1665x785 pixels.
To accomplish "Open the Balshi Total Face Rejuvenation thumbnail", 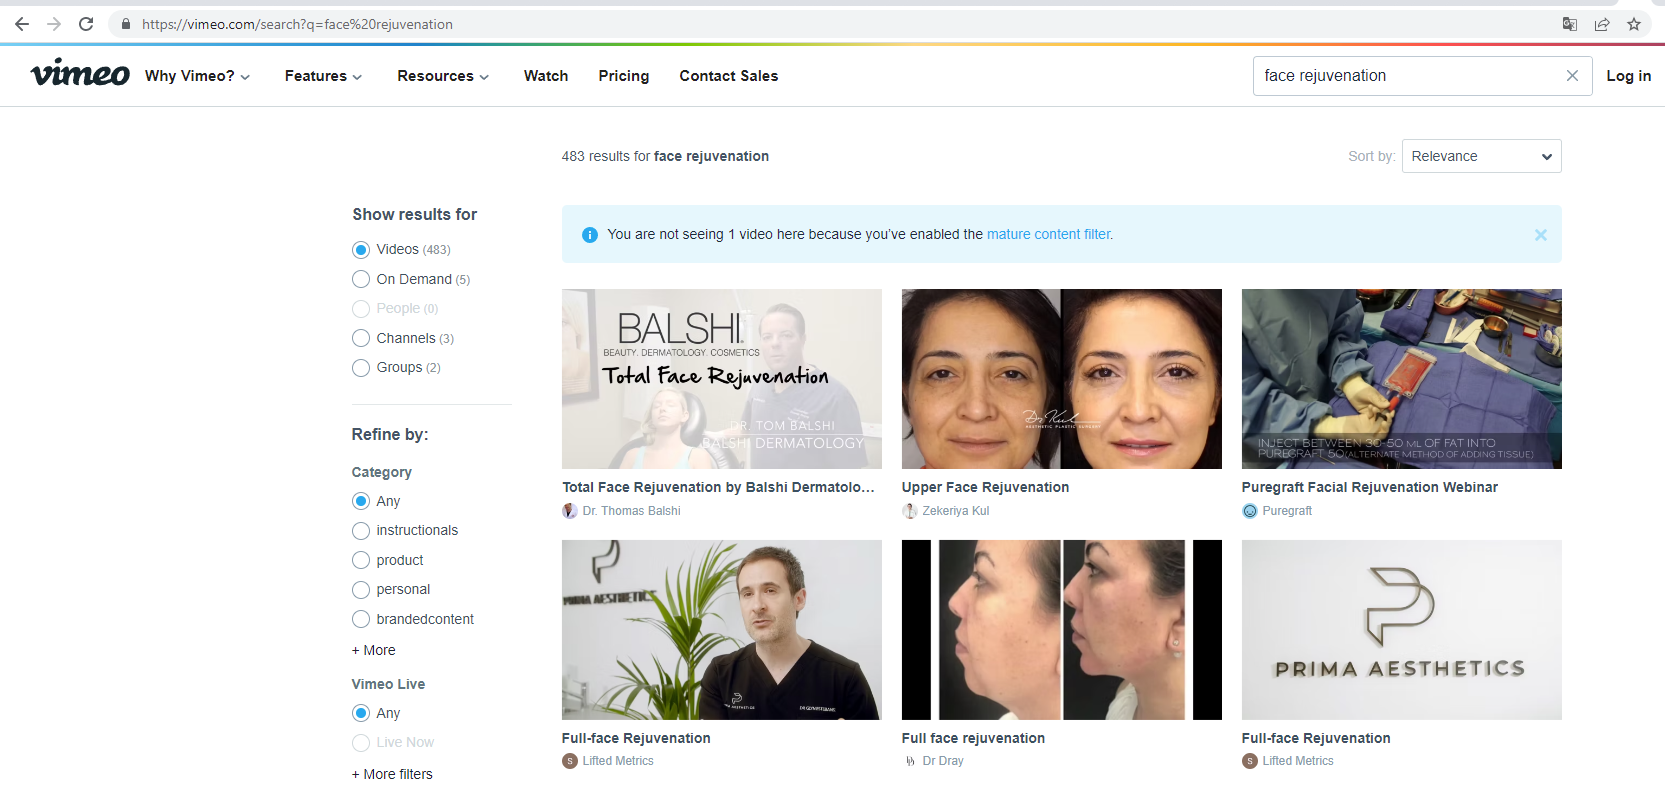I will tap(722, 379).
